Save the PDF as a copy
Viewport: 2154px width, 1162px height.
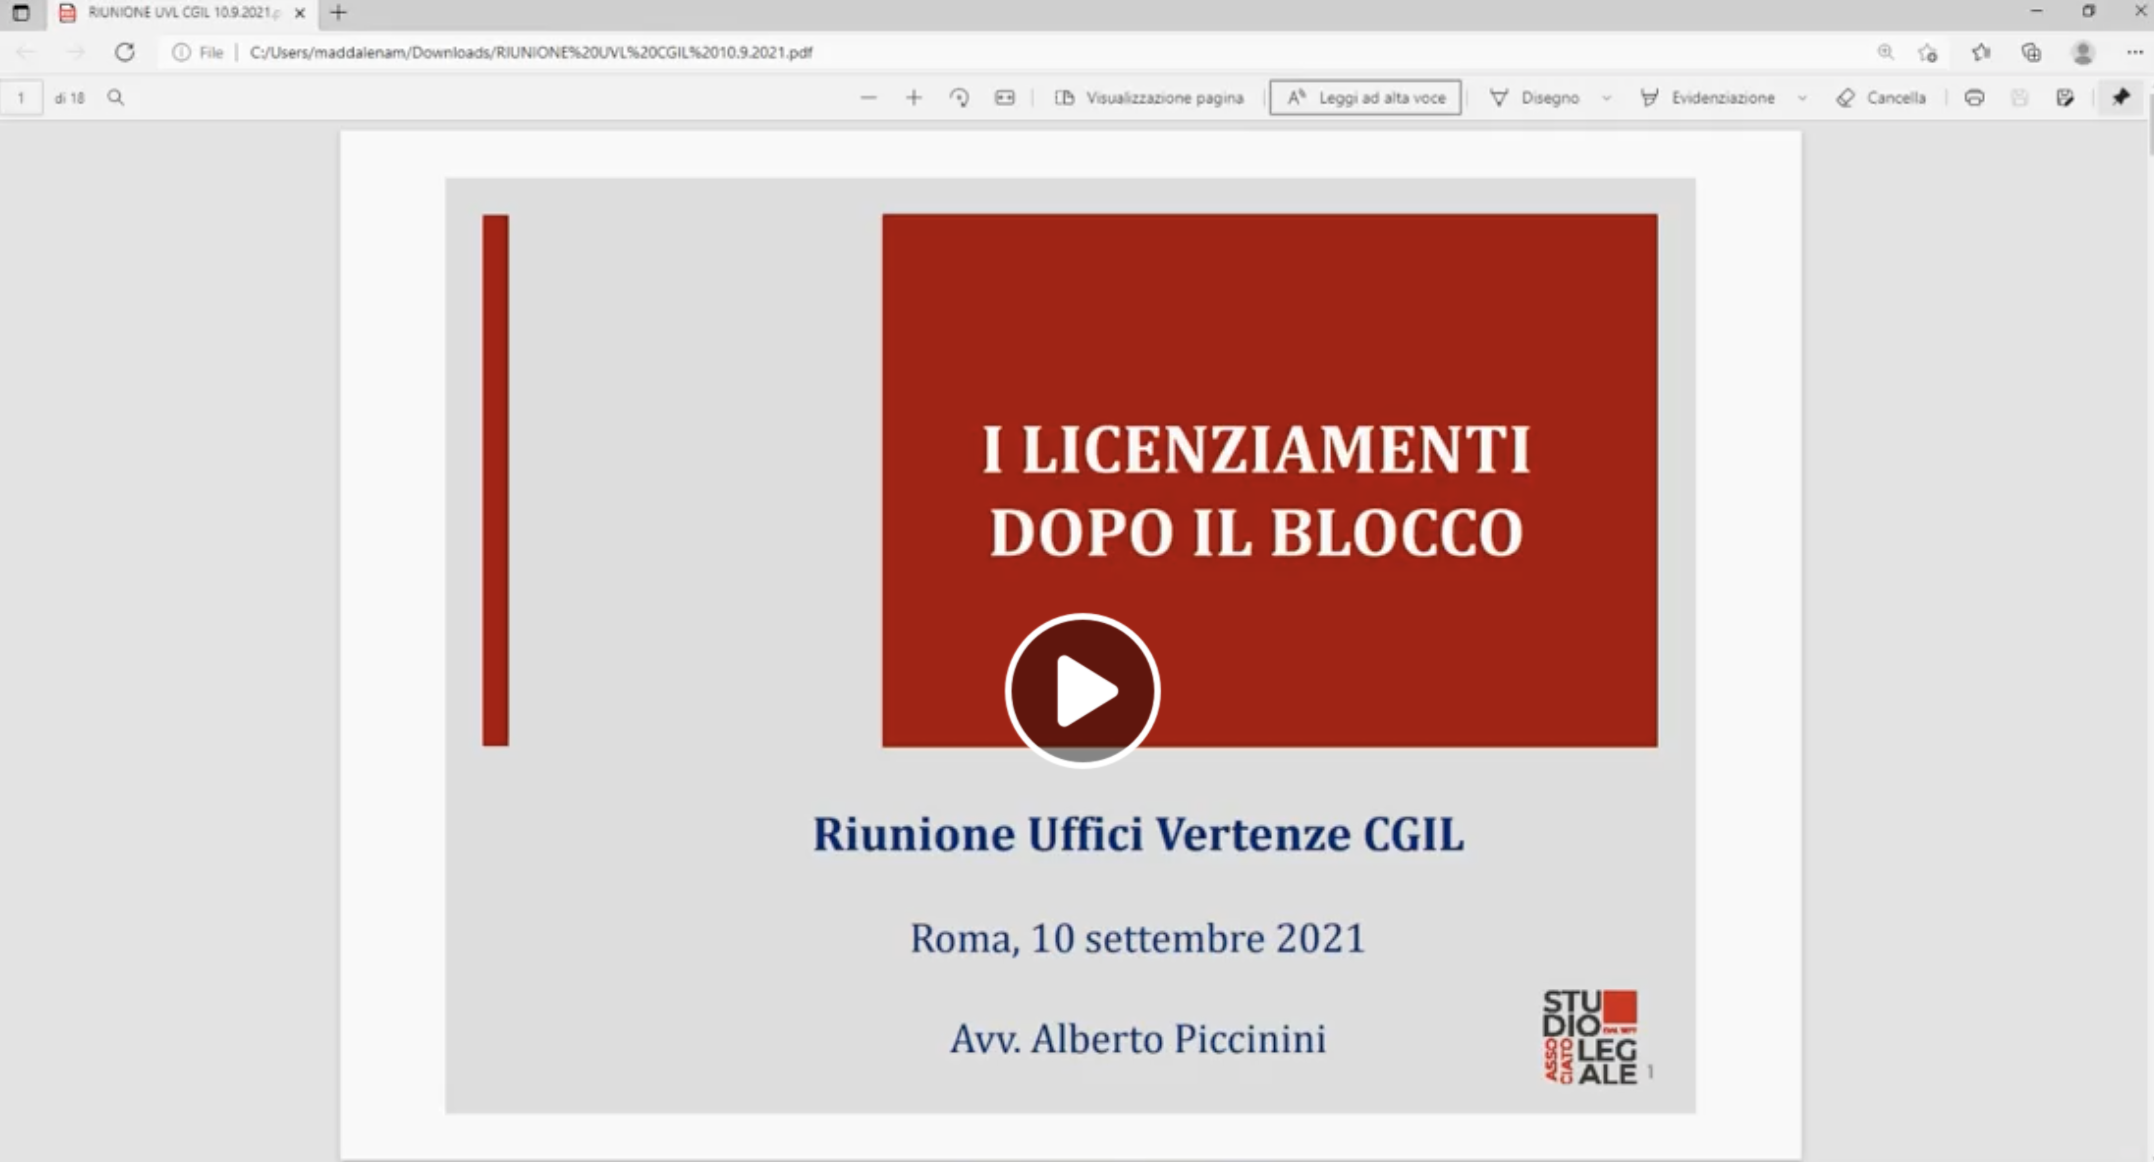click(x=2065, y=98)
